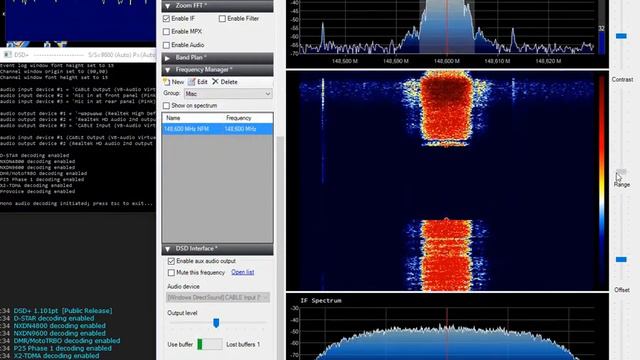
Task: Check Show on spectrum
Action: point(166,106)
